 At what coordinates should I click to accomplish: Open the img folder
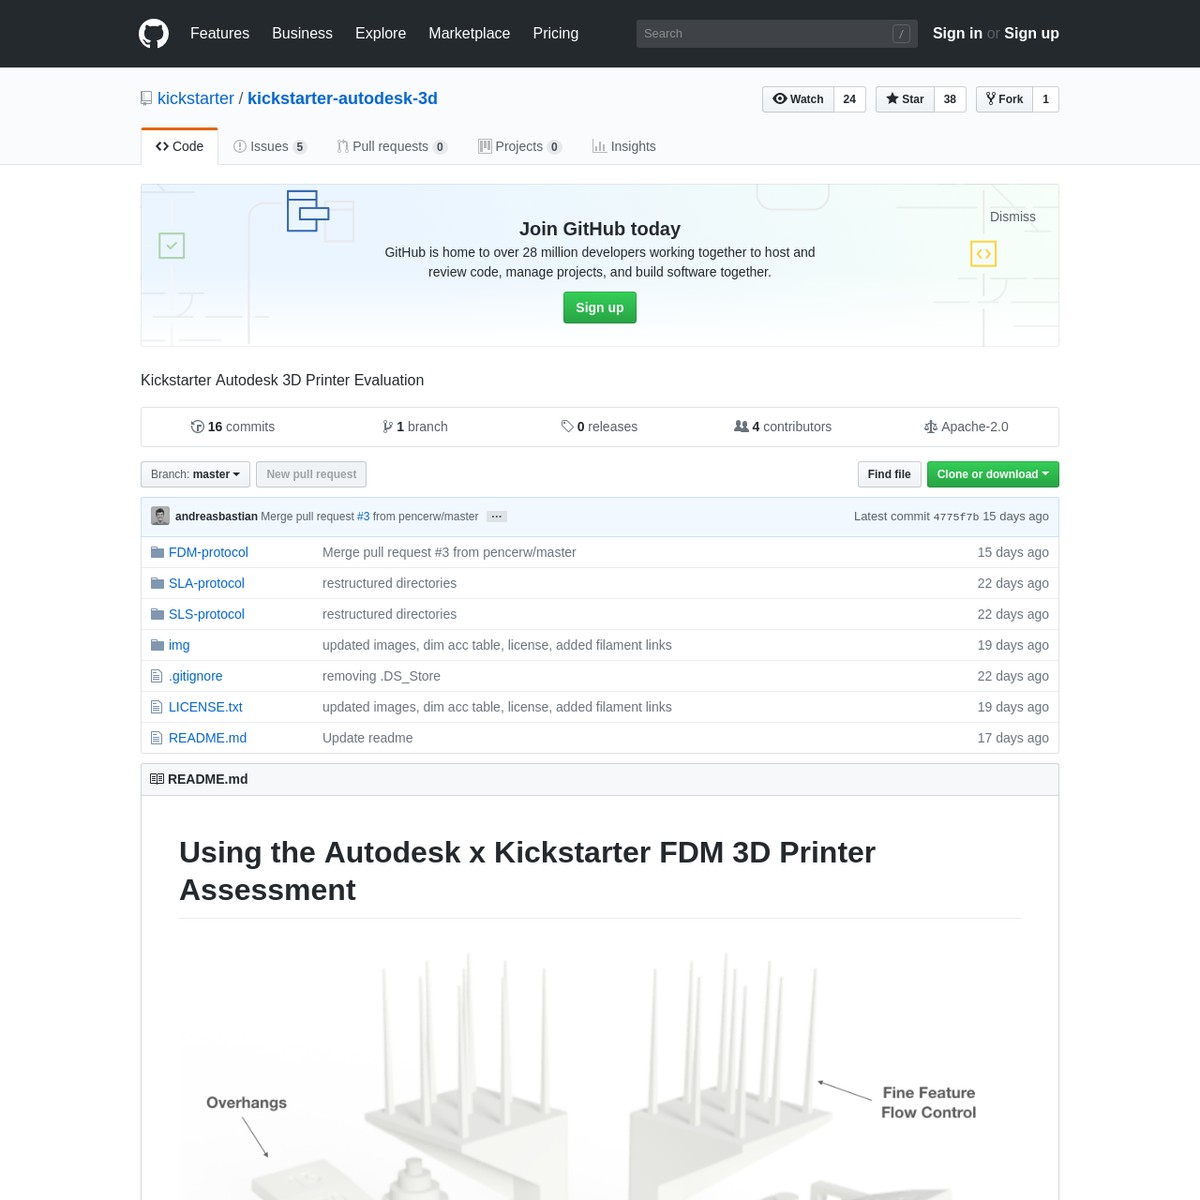pos(179,645)
